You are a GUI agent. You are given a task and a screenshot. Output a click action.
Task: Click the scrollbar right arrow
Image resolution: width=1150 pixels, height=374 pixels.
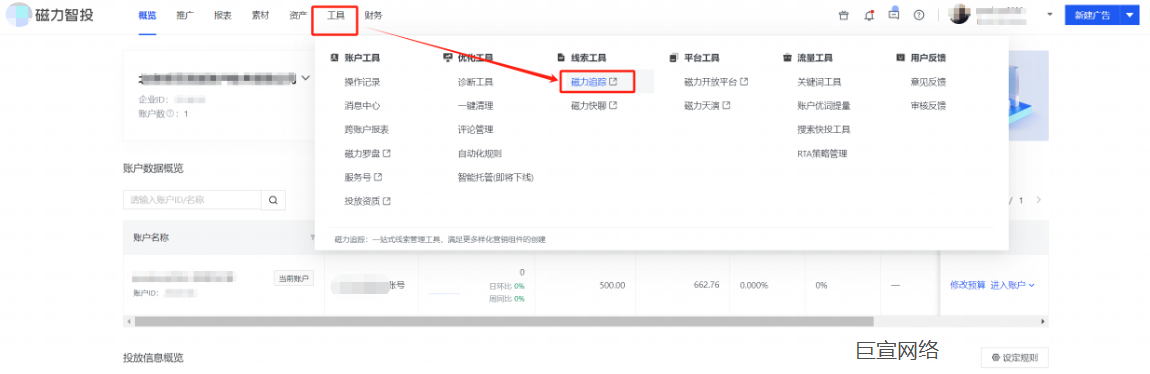[x=1044, y=321]
